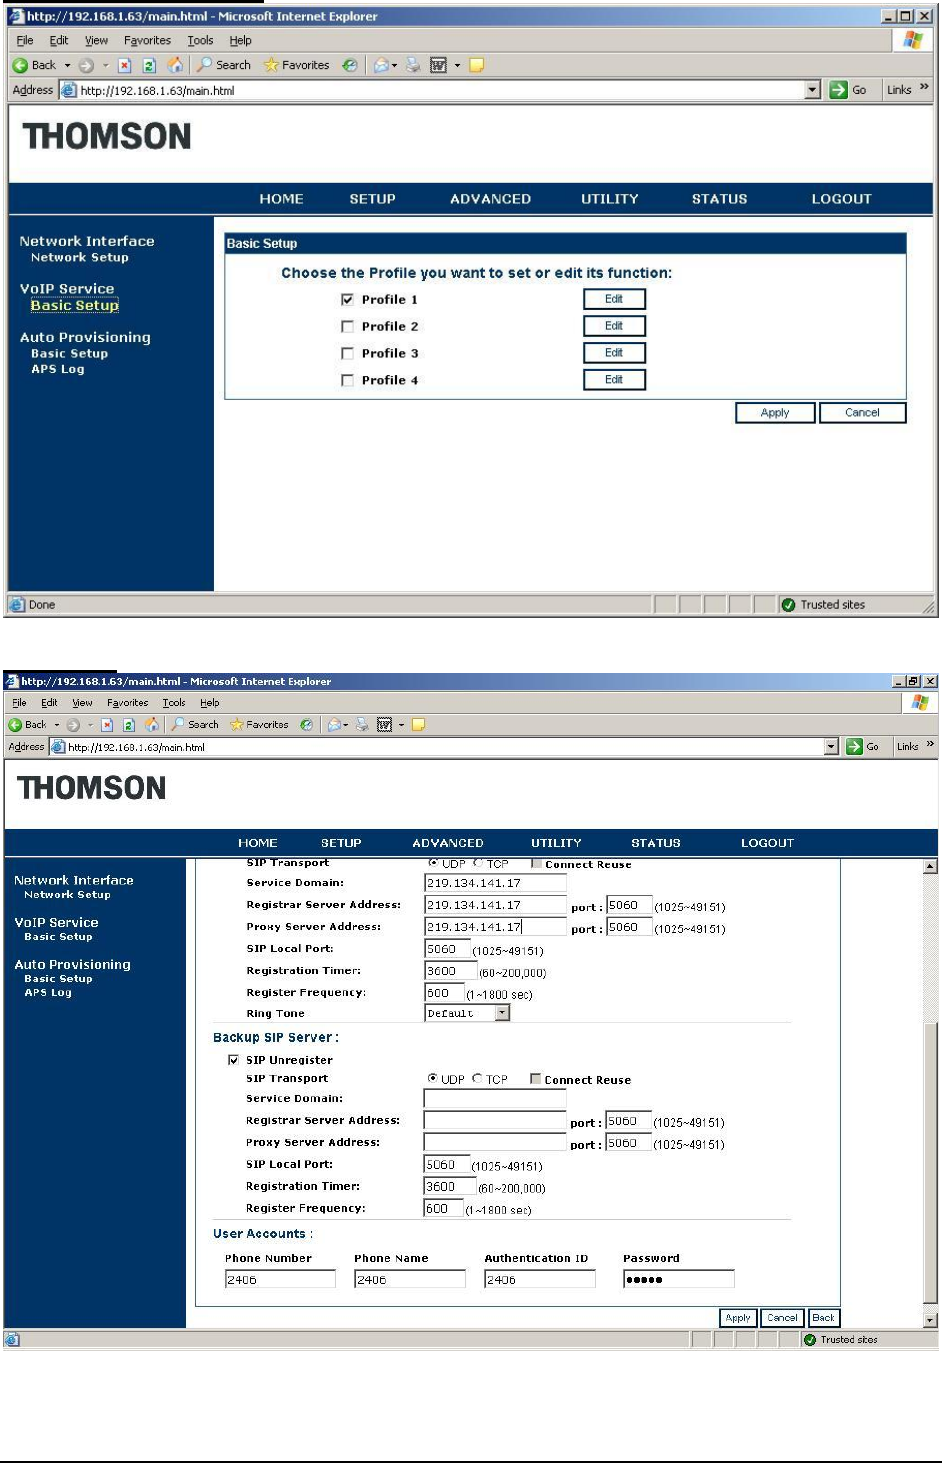Viewport: 942px width, 1463px height.
Task: Click the Favorites star in the profile selection window toolbar
Action: click(271, 65)
